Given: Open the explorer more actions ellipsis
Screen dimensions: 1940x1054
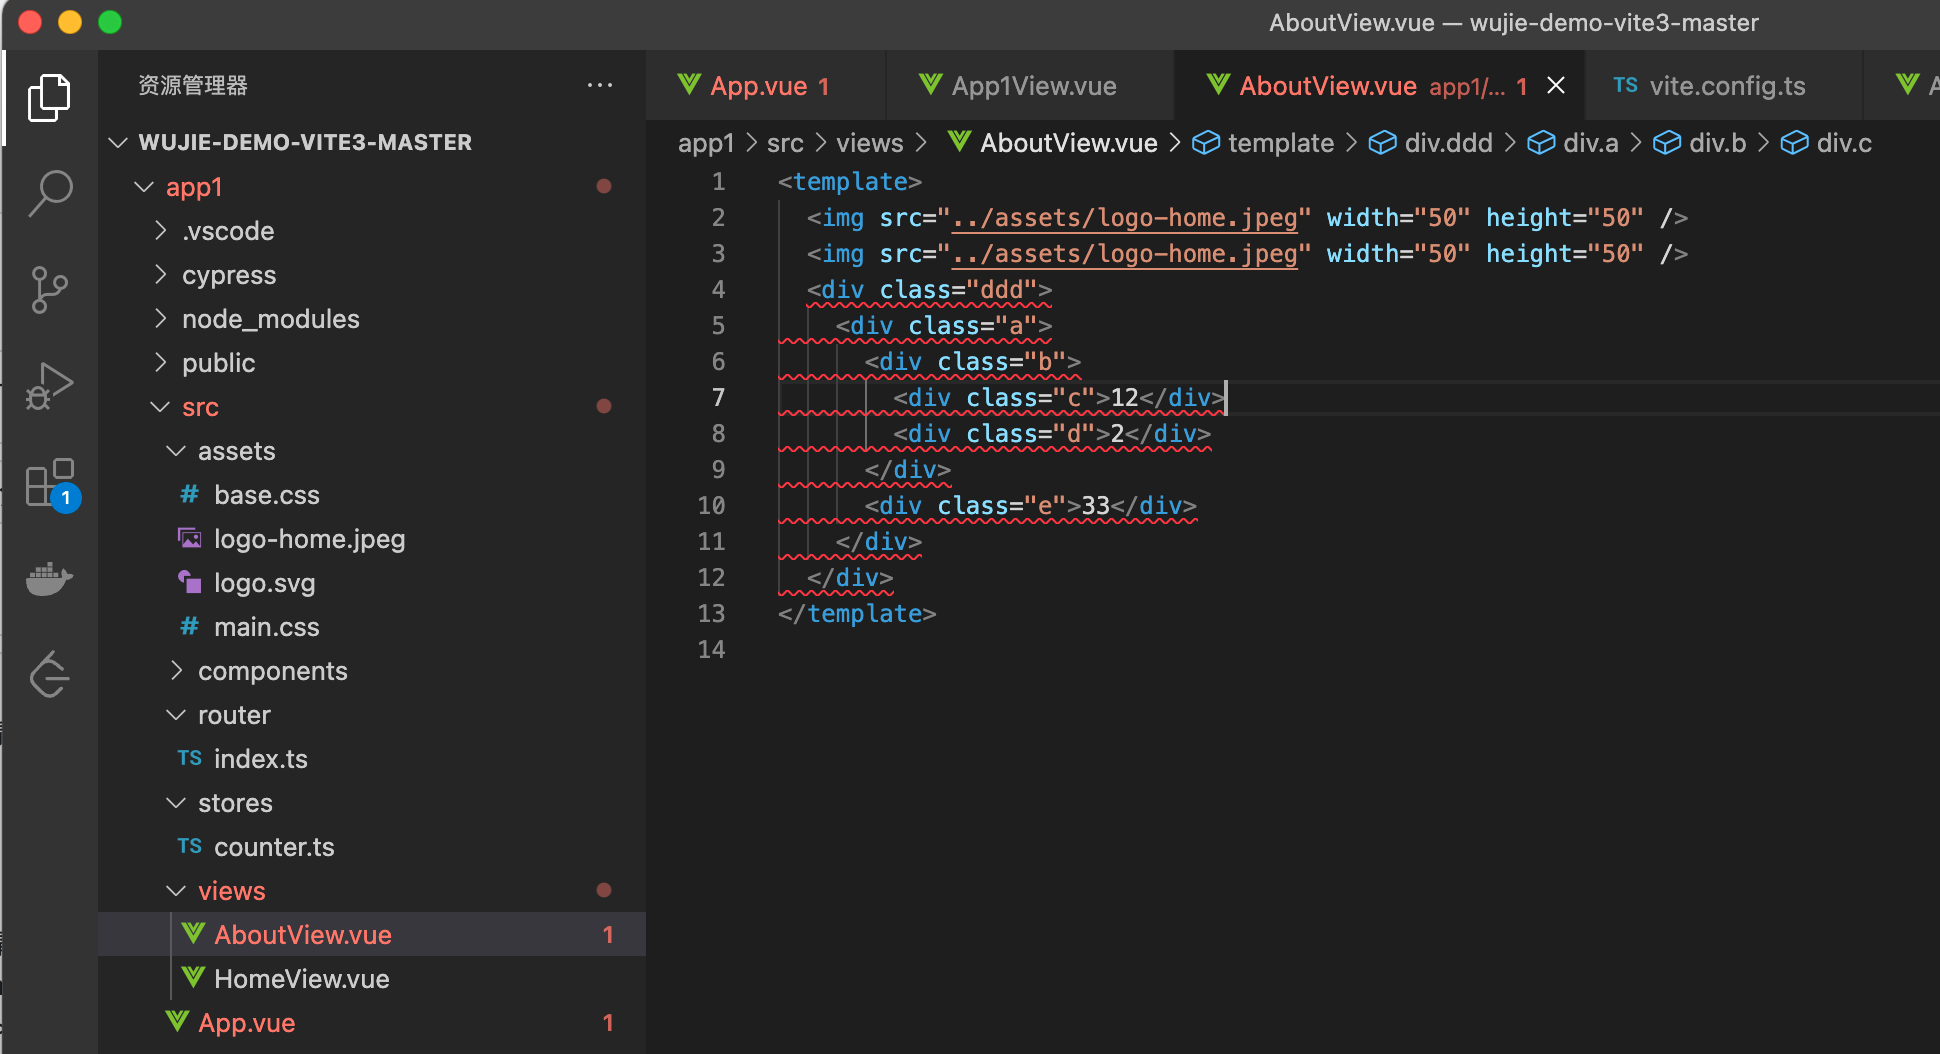Looking at the screenshot, I should tap(600, 86).
